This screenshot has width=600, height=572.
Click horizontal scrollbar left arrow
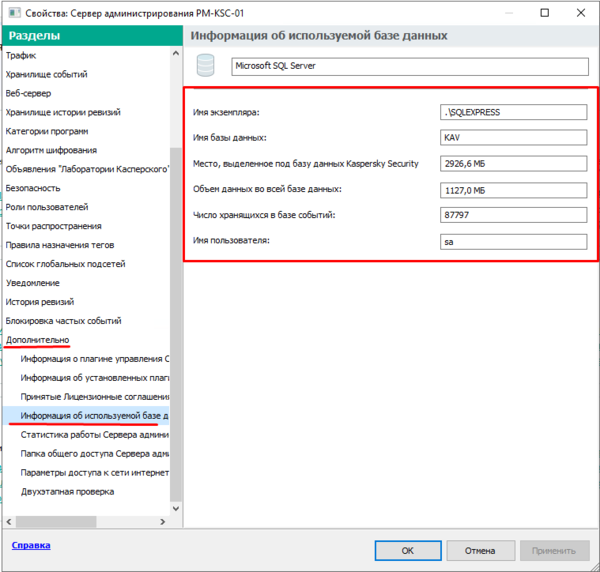(9, 521)
